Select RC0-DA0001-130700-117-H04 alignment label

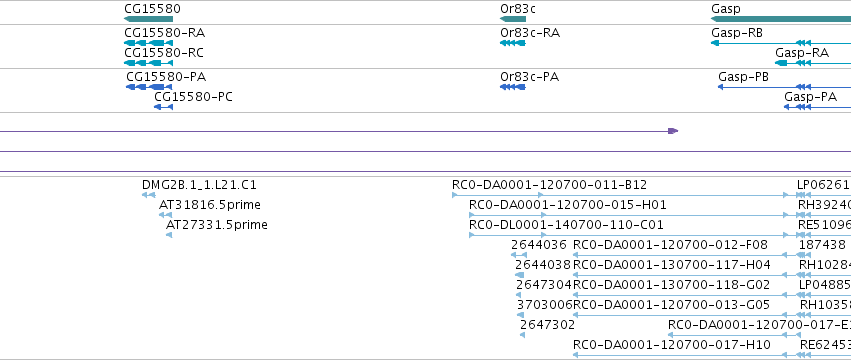[672, 266]
